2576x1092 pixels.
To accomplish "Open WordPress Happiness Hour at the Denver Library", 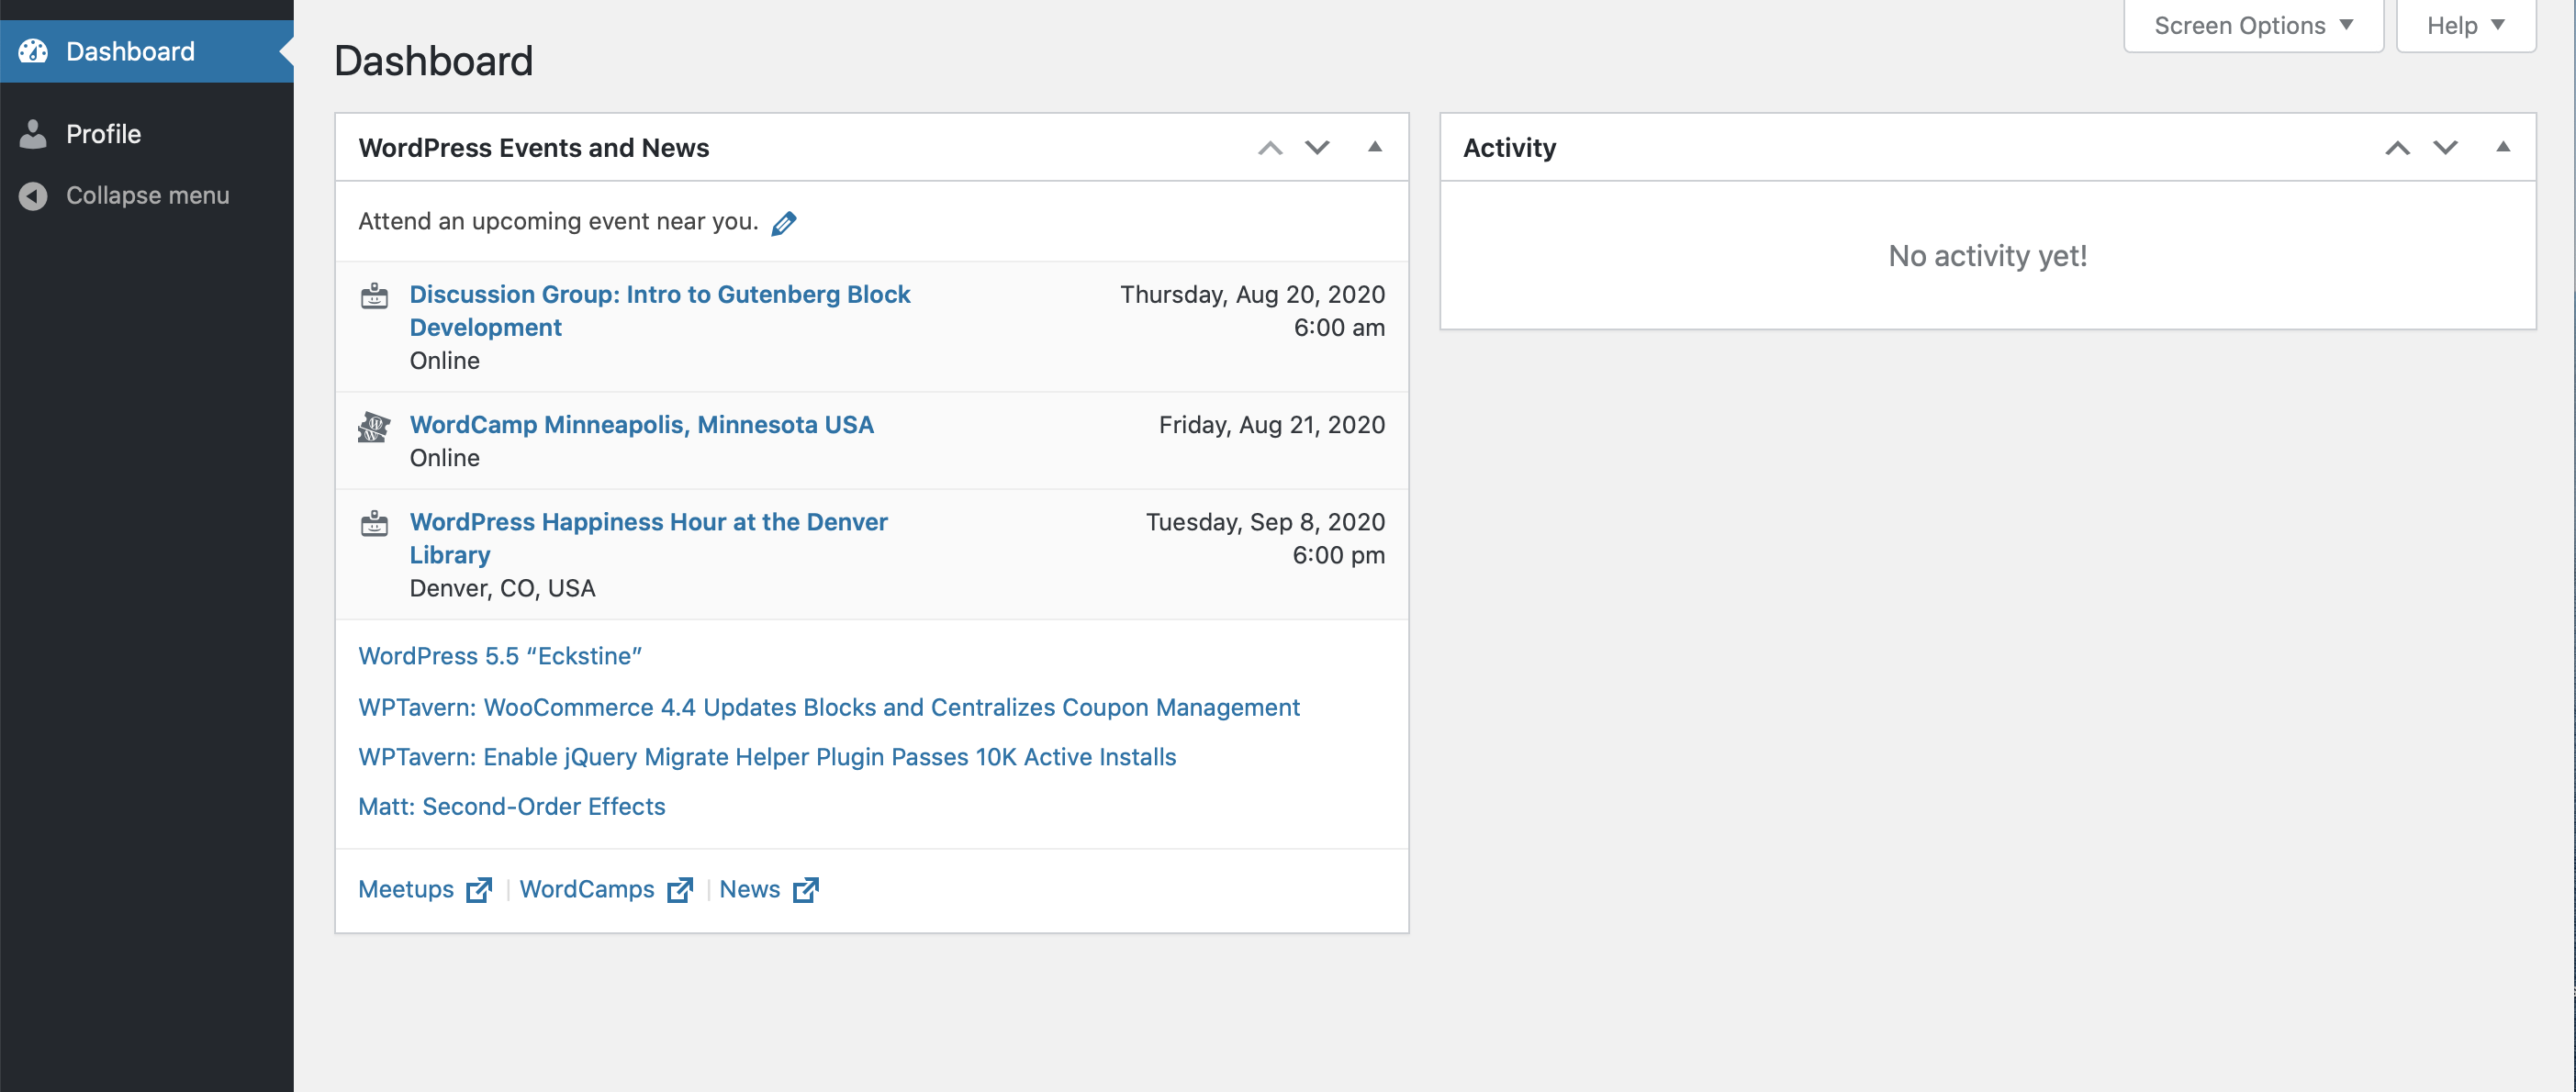I will pyautogui.click(x=648, y=538).
